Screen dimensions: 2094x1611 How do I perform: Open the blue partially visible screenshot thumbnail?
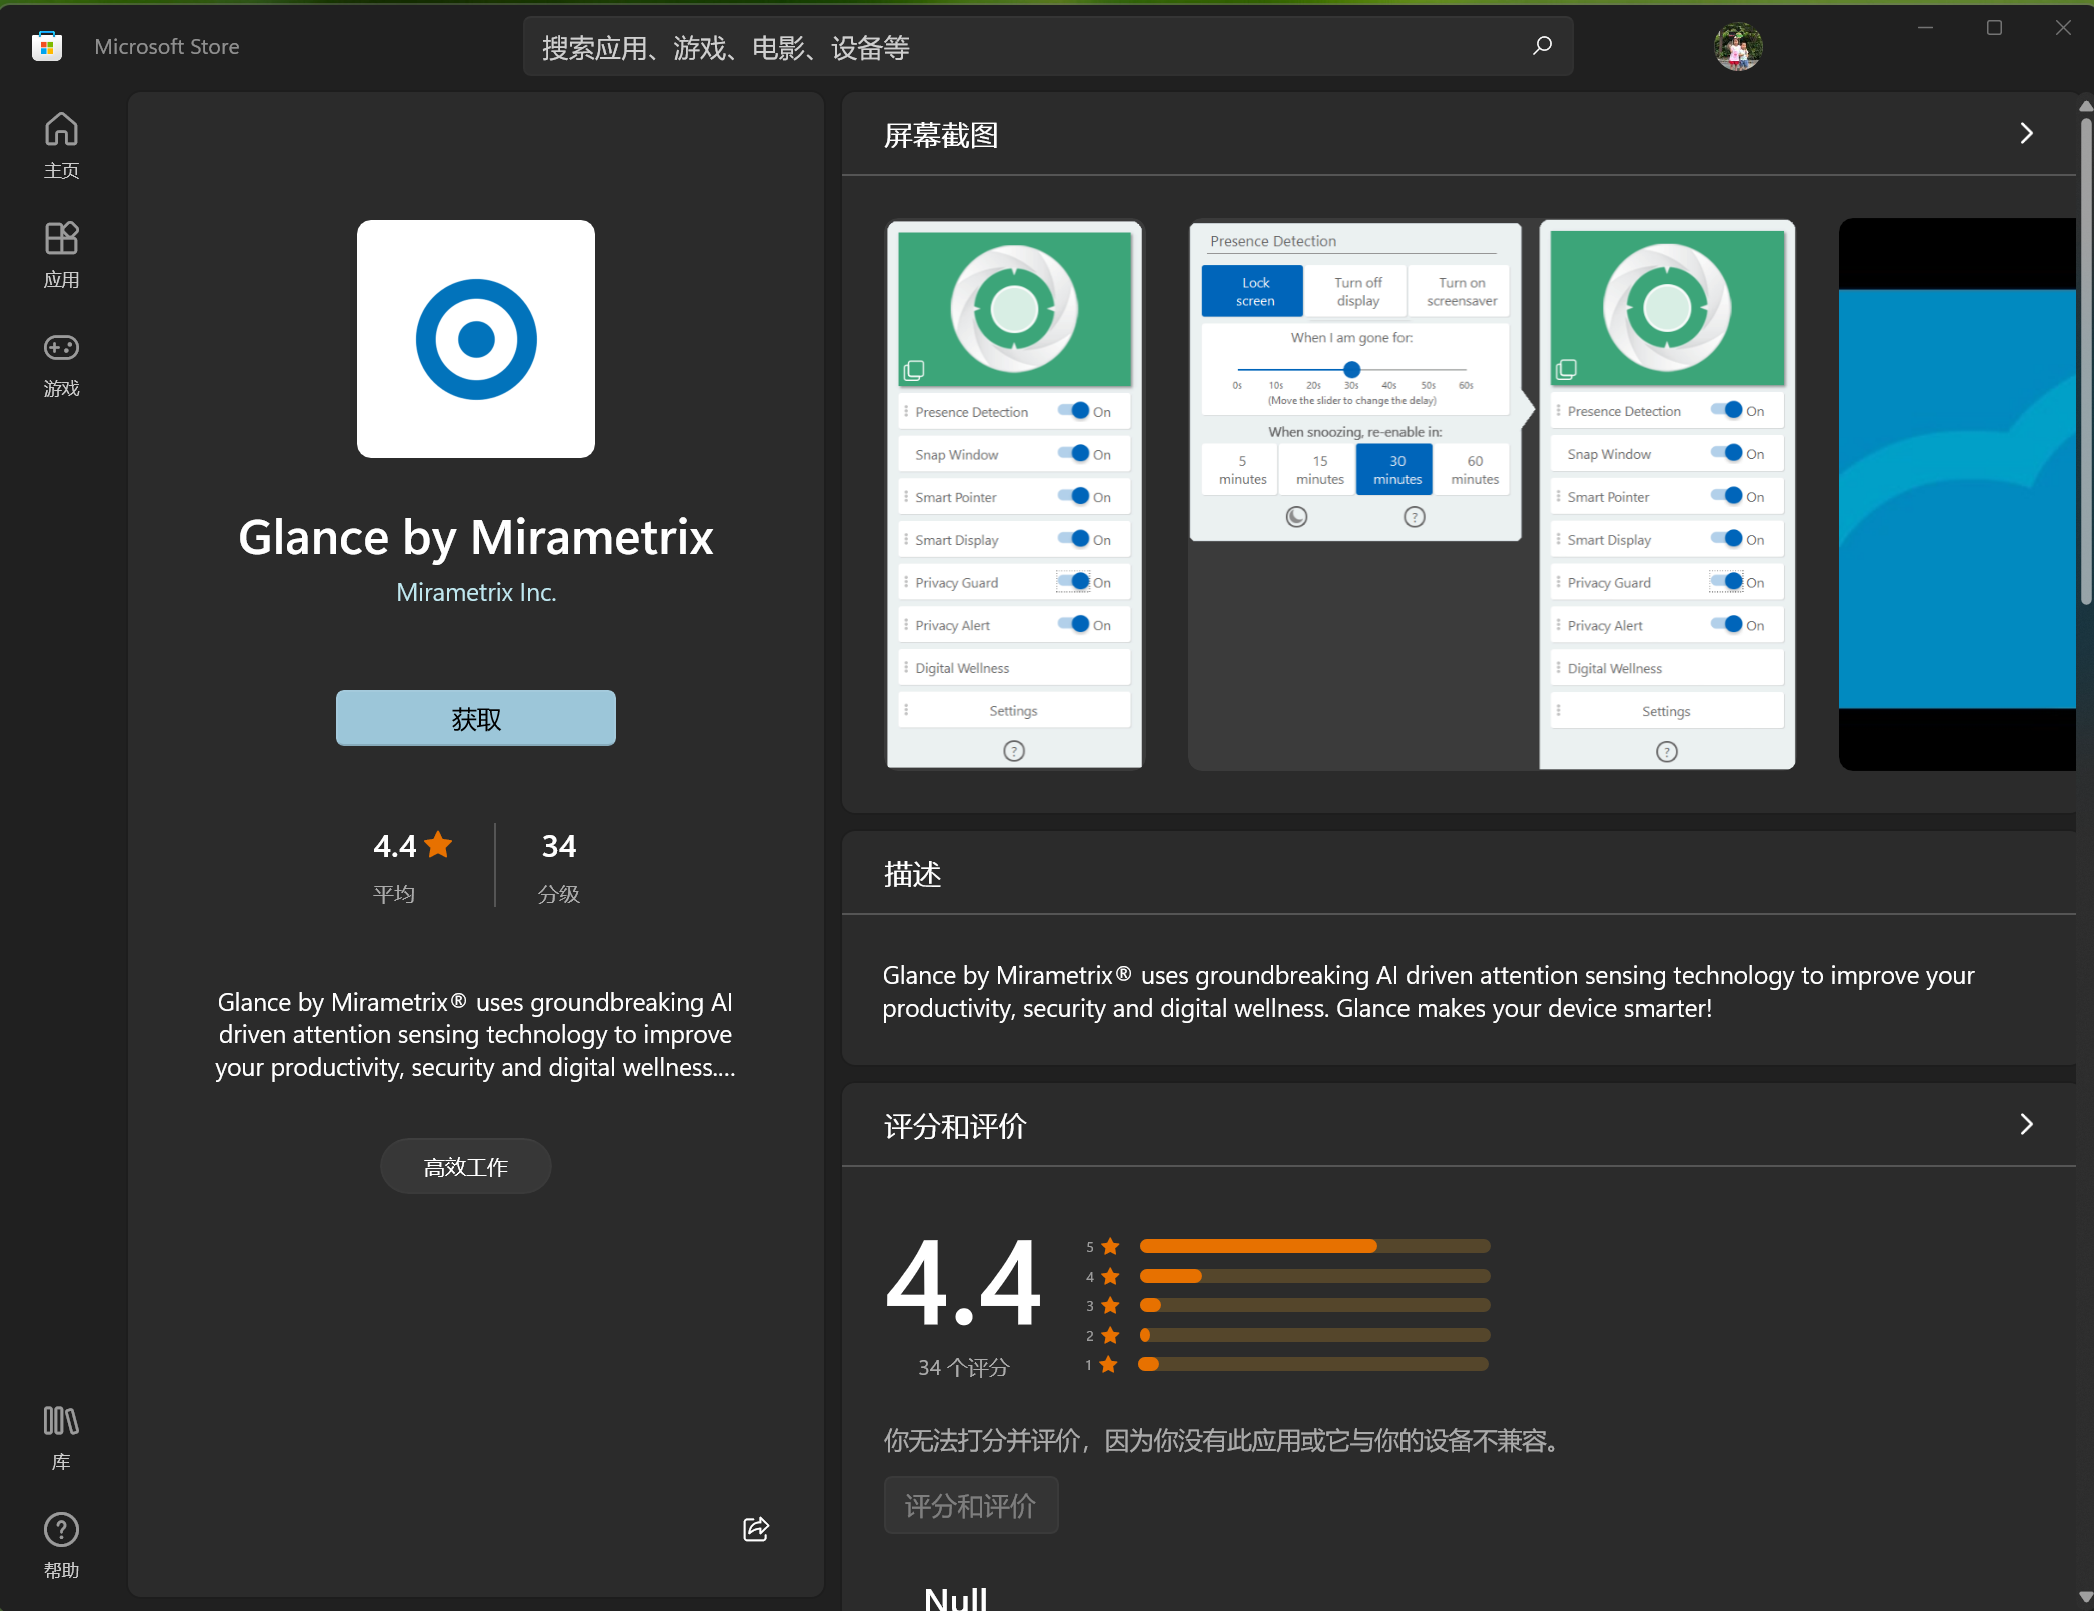click(1957, 495)
